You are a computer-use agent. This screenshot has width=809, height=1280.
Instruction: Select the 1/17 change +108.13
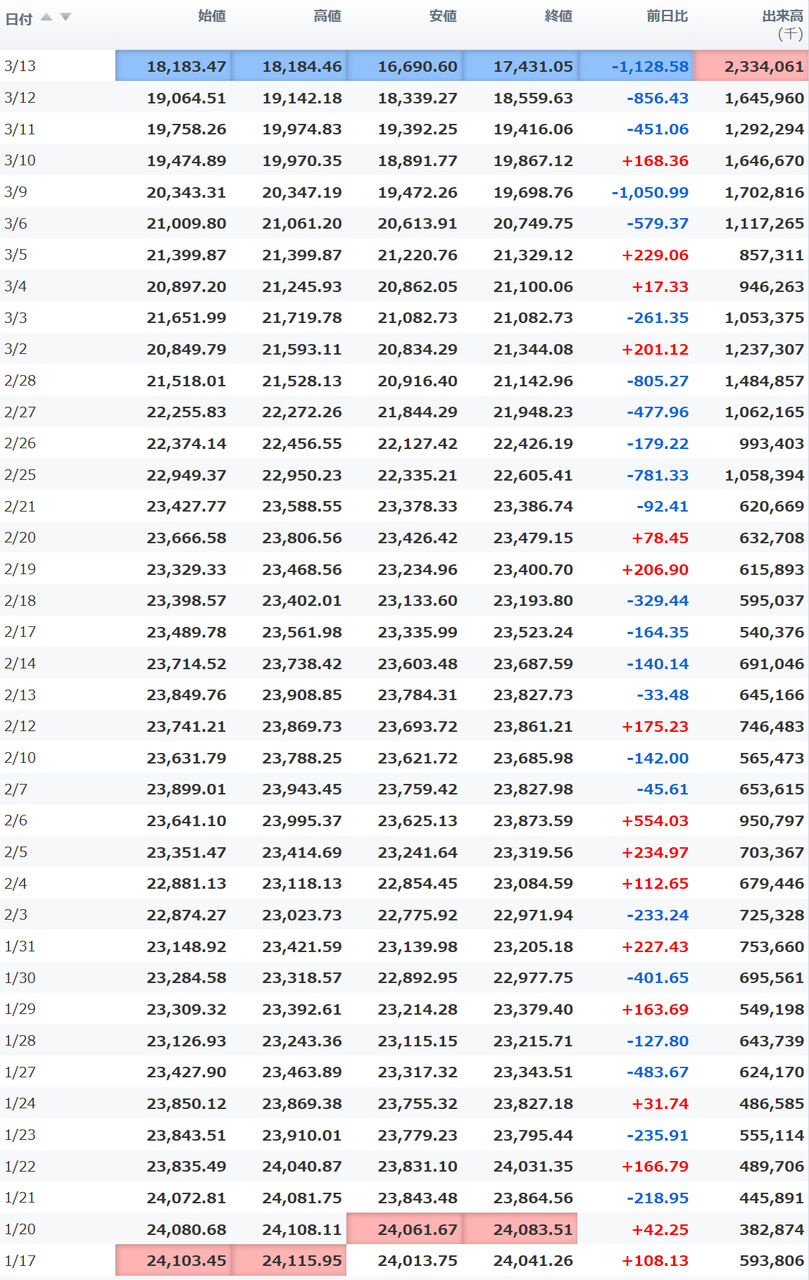pos(655,1260)
